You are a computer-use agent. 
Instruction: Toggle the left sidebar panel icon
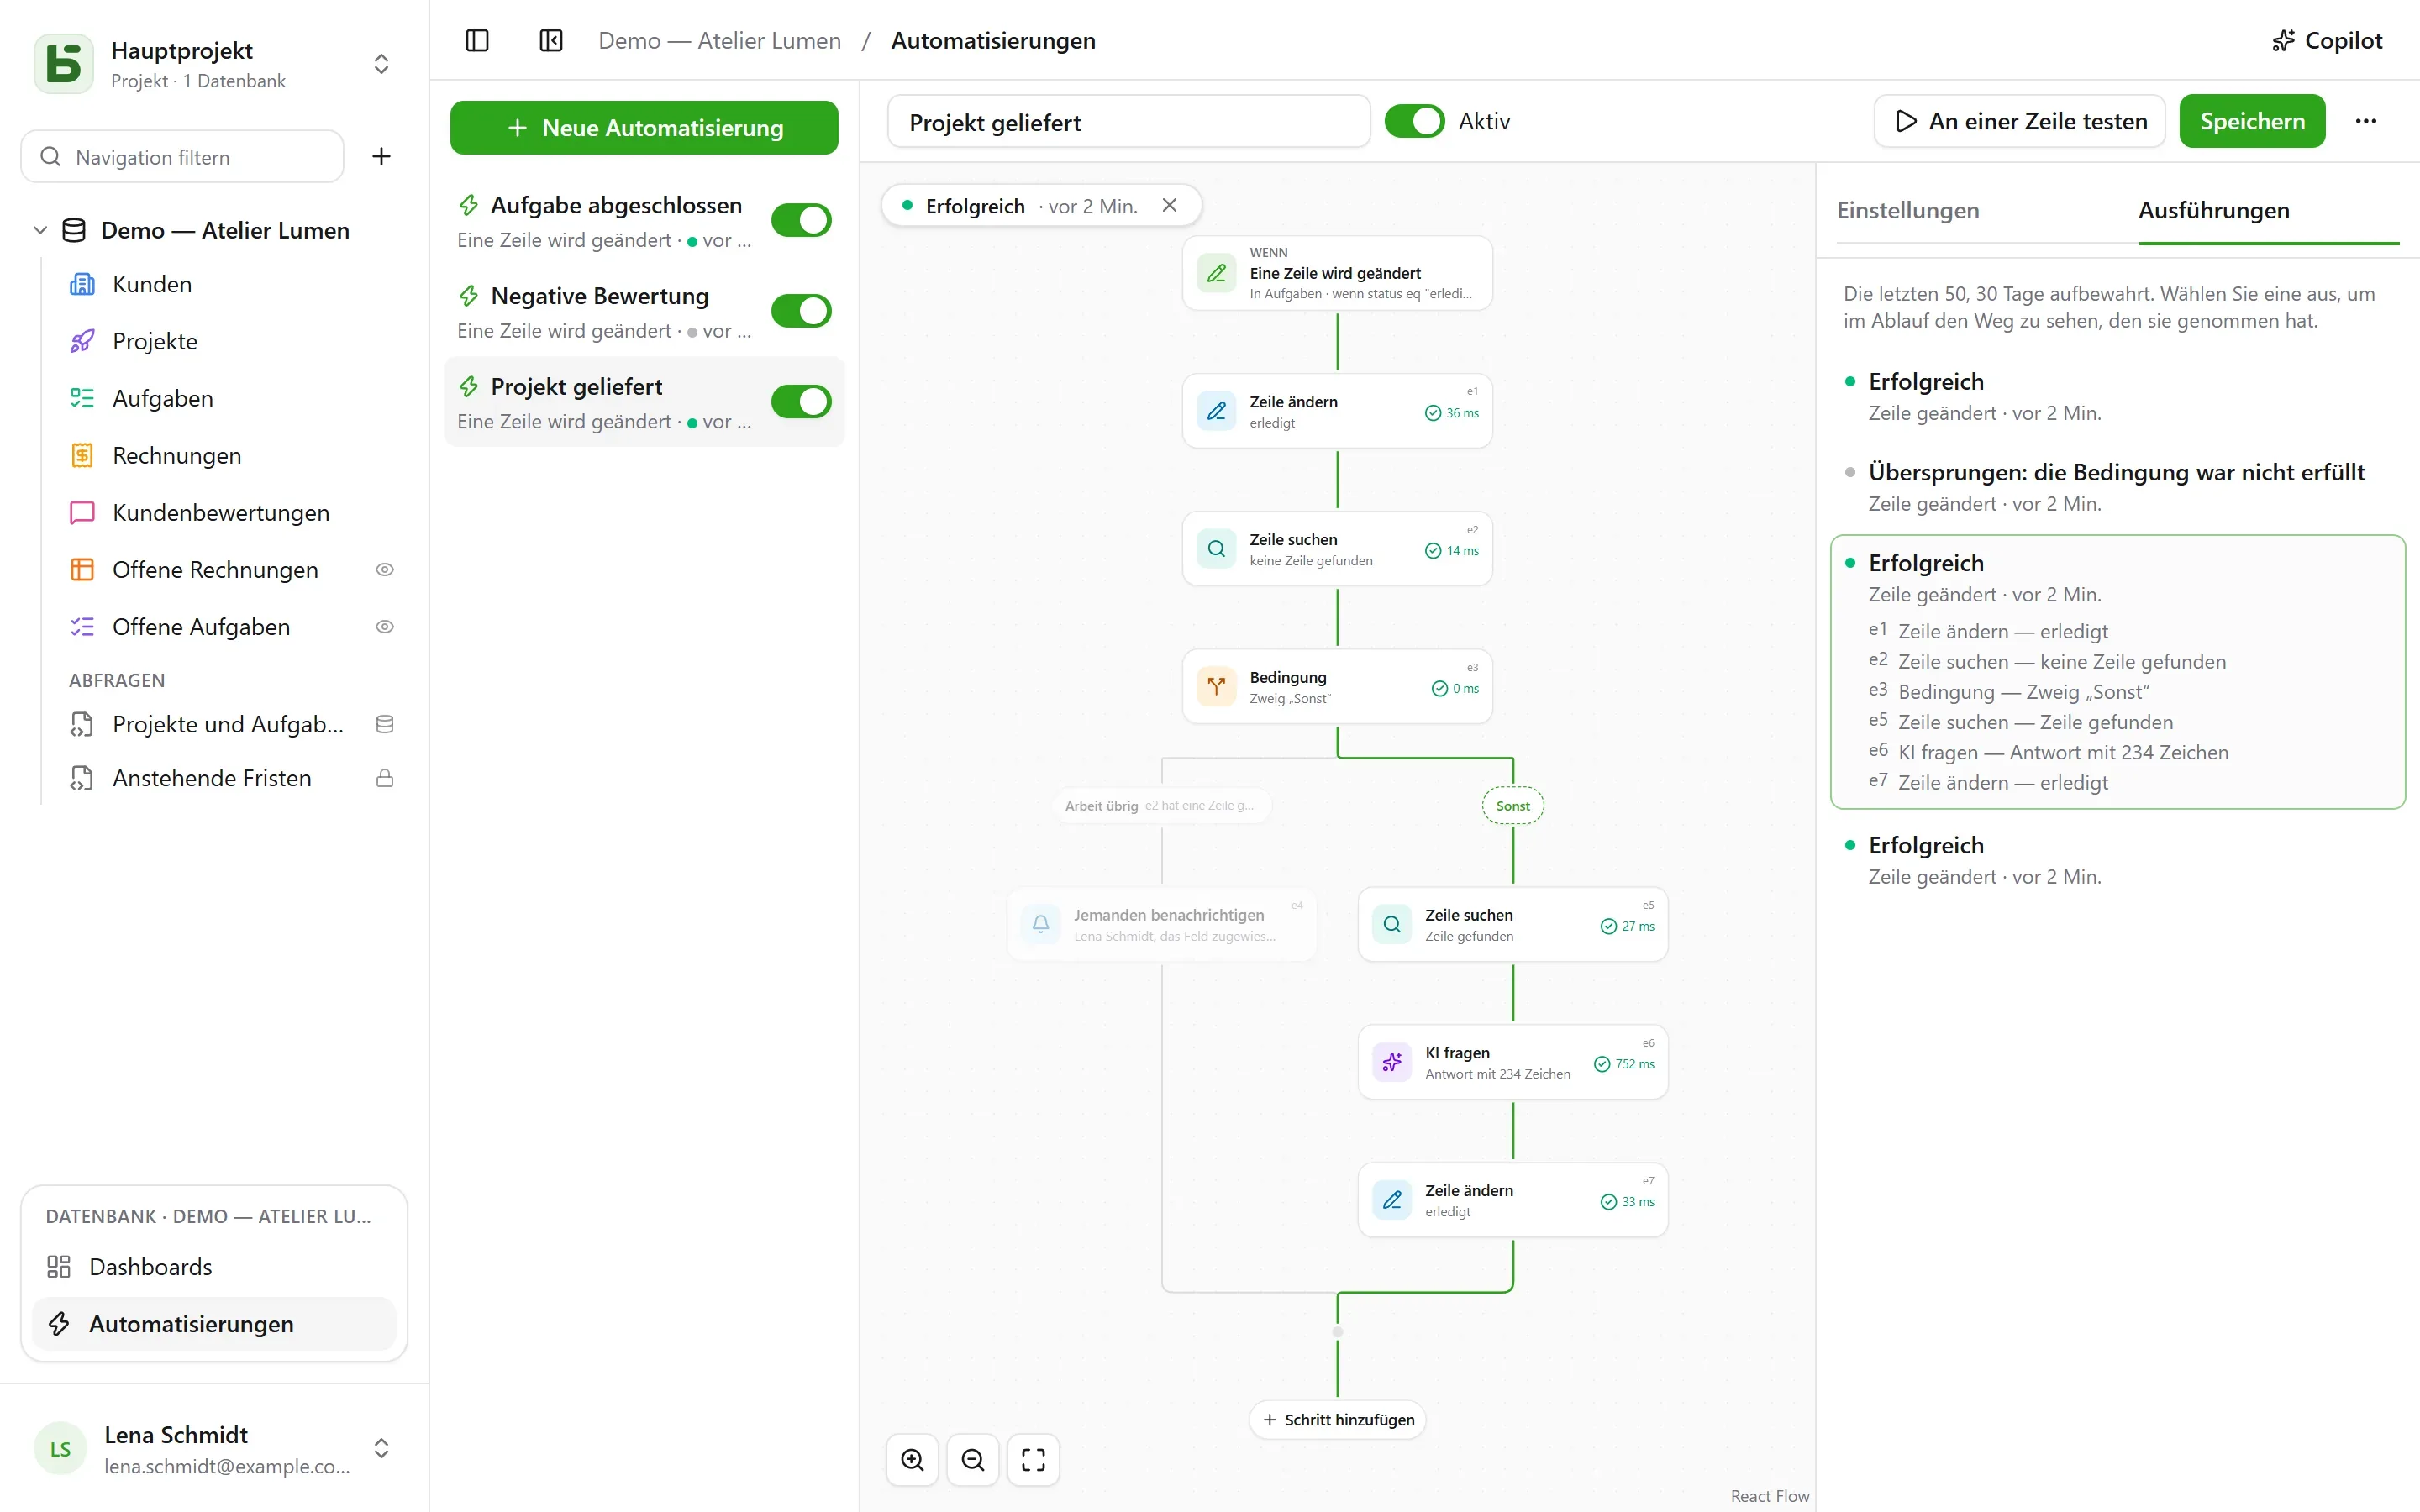point(477,40)
